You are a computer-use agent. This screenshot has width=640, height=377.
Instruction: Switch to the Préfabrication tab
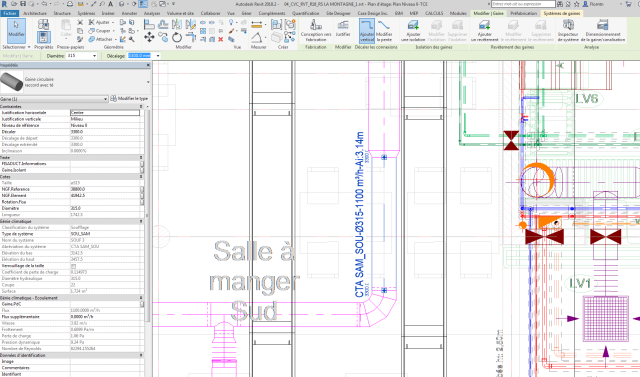tap(523, 13)
